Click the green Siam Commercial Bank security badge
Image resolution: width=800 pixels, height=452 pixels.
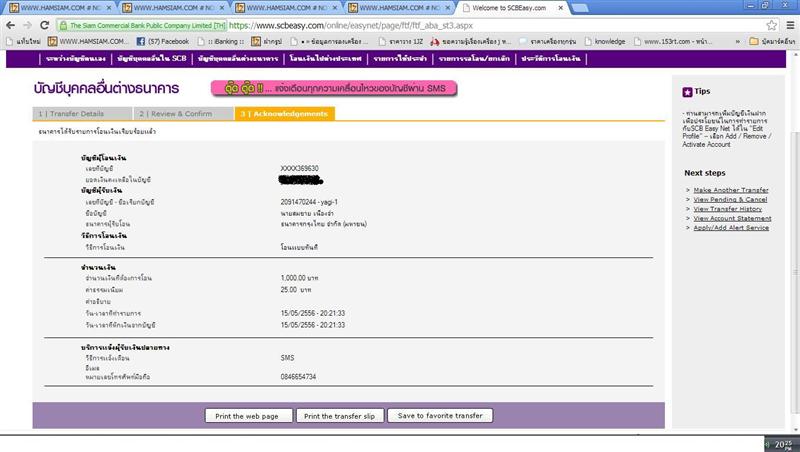(141, 26)
